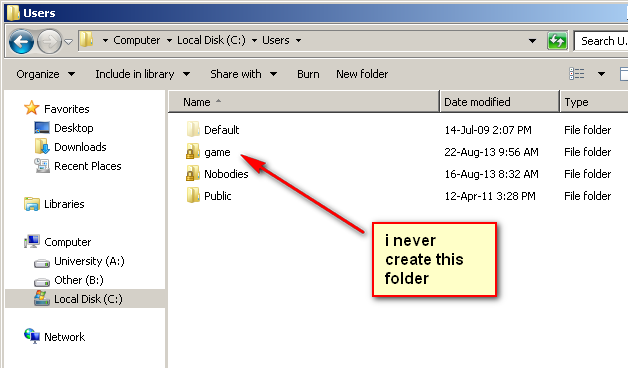Expand the arrow before Computer in address bar

point(105,41)
